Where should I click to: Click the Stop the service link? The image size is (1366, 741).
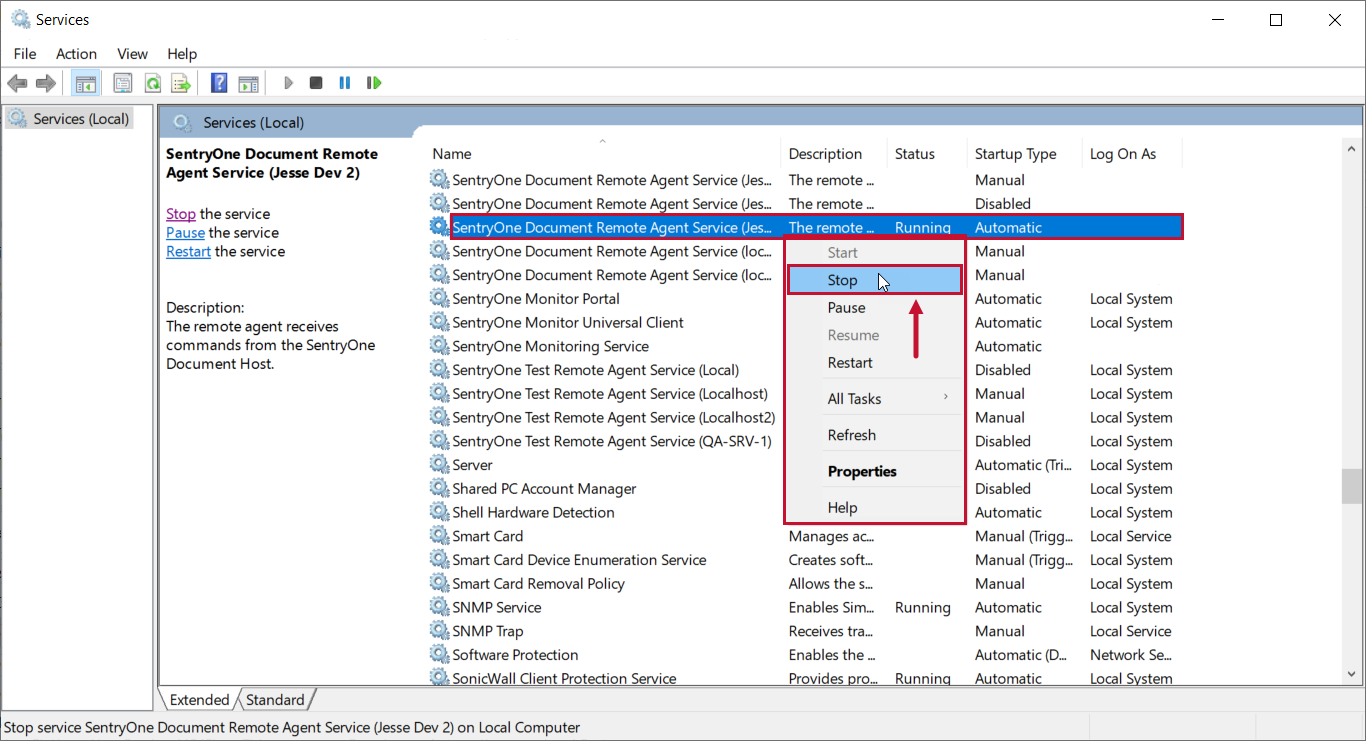[181, 214]
